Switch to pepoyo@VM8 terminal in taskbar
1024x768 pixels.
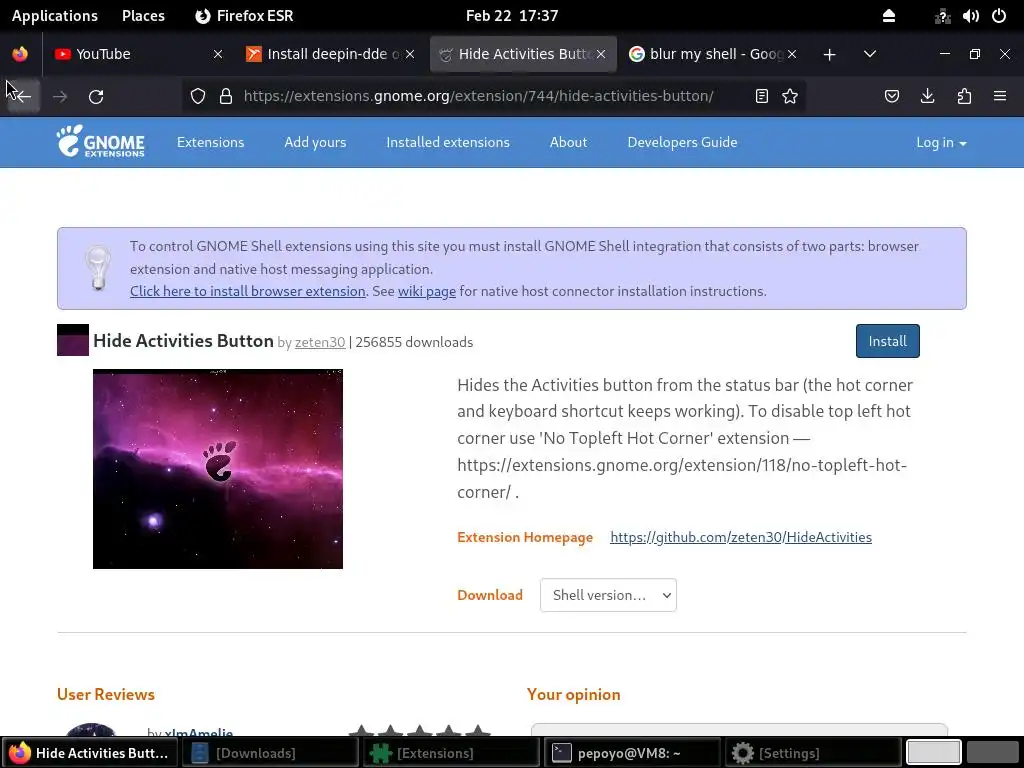pyautogui.click(x=632, y=753)
